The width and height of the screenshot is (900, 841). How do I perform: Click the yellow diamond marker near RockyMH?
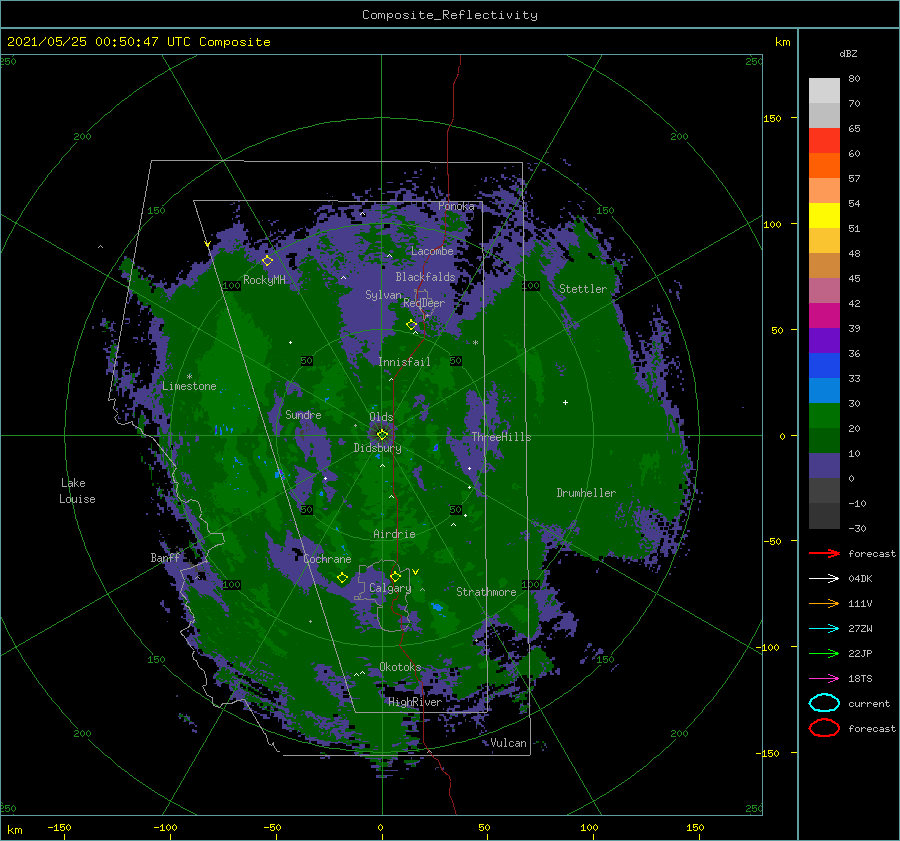click(267, 261)
